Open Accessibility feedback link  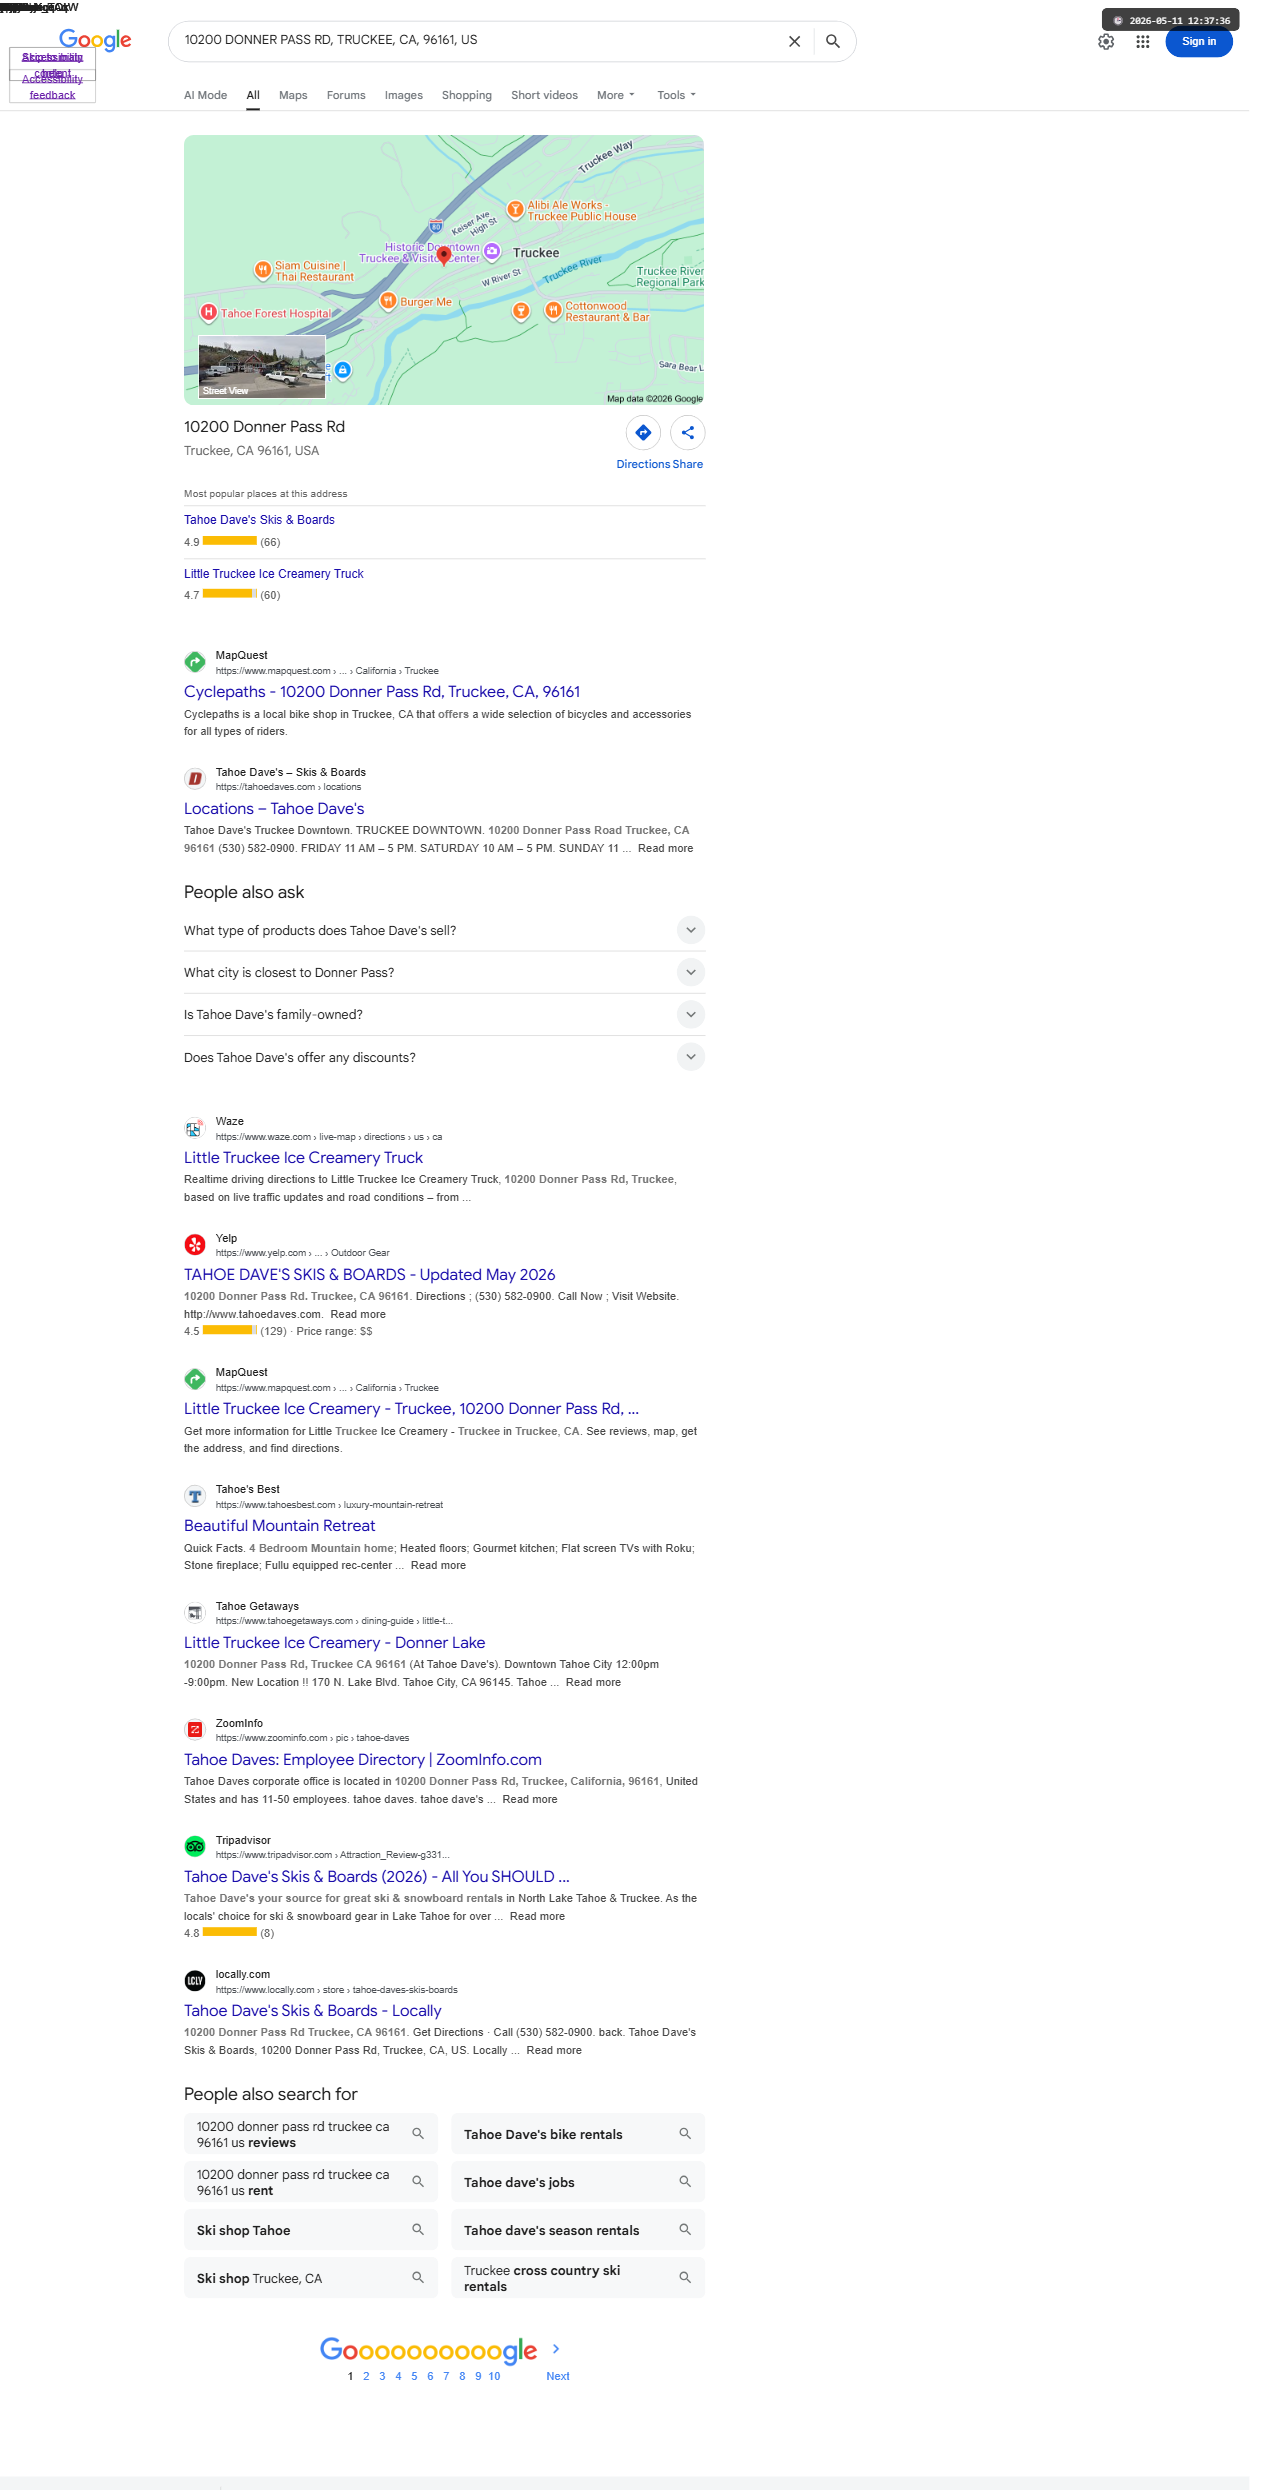[x=52, y=87]
